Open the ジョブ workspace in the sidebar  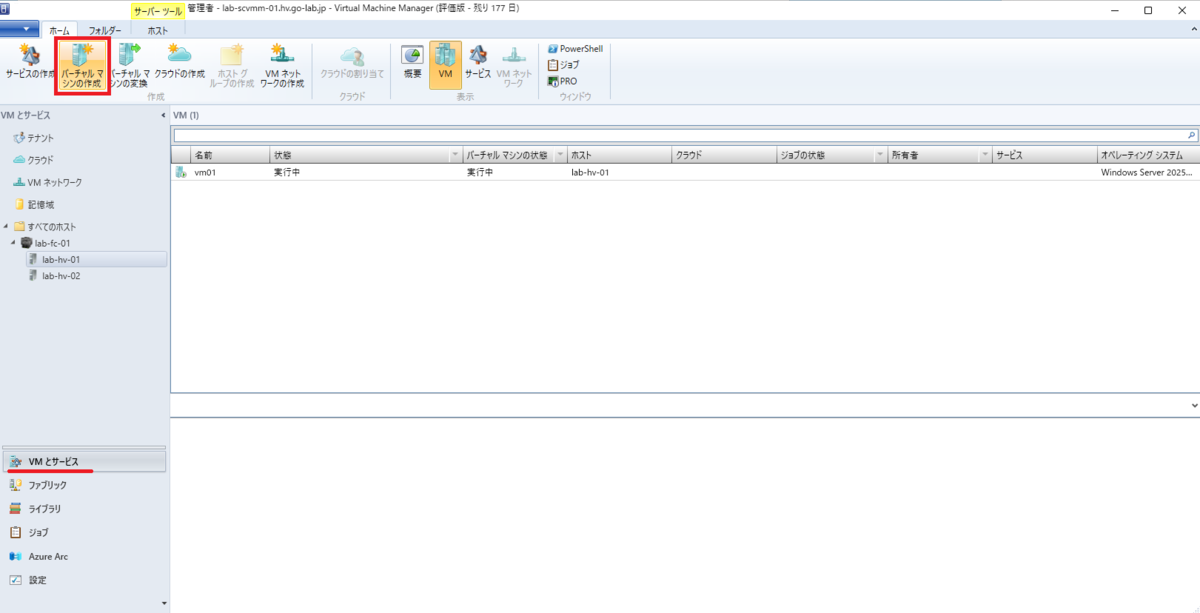[84, 532]
